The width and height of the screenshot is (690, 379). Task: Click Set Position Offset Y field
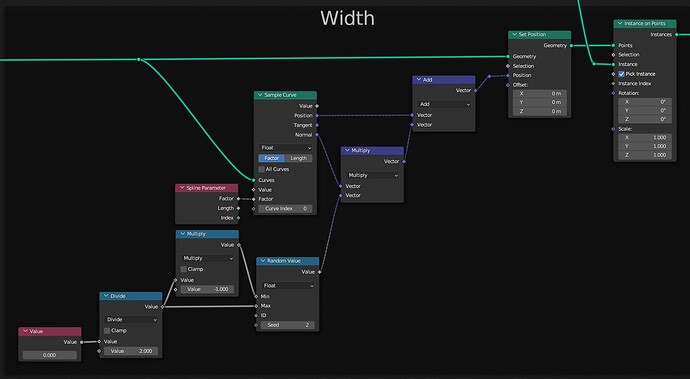pos(540,103)
